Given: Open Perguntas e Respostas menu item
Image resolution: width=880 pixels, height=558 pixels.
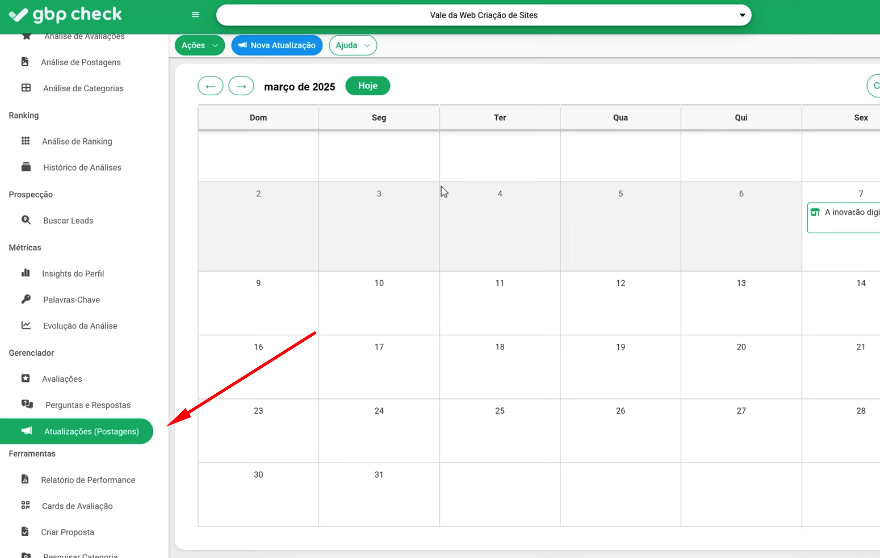Looking at the screenshot, I should pos(88,405).
